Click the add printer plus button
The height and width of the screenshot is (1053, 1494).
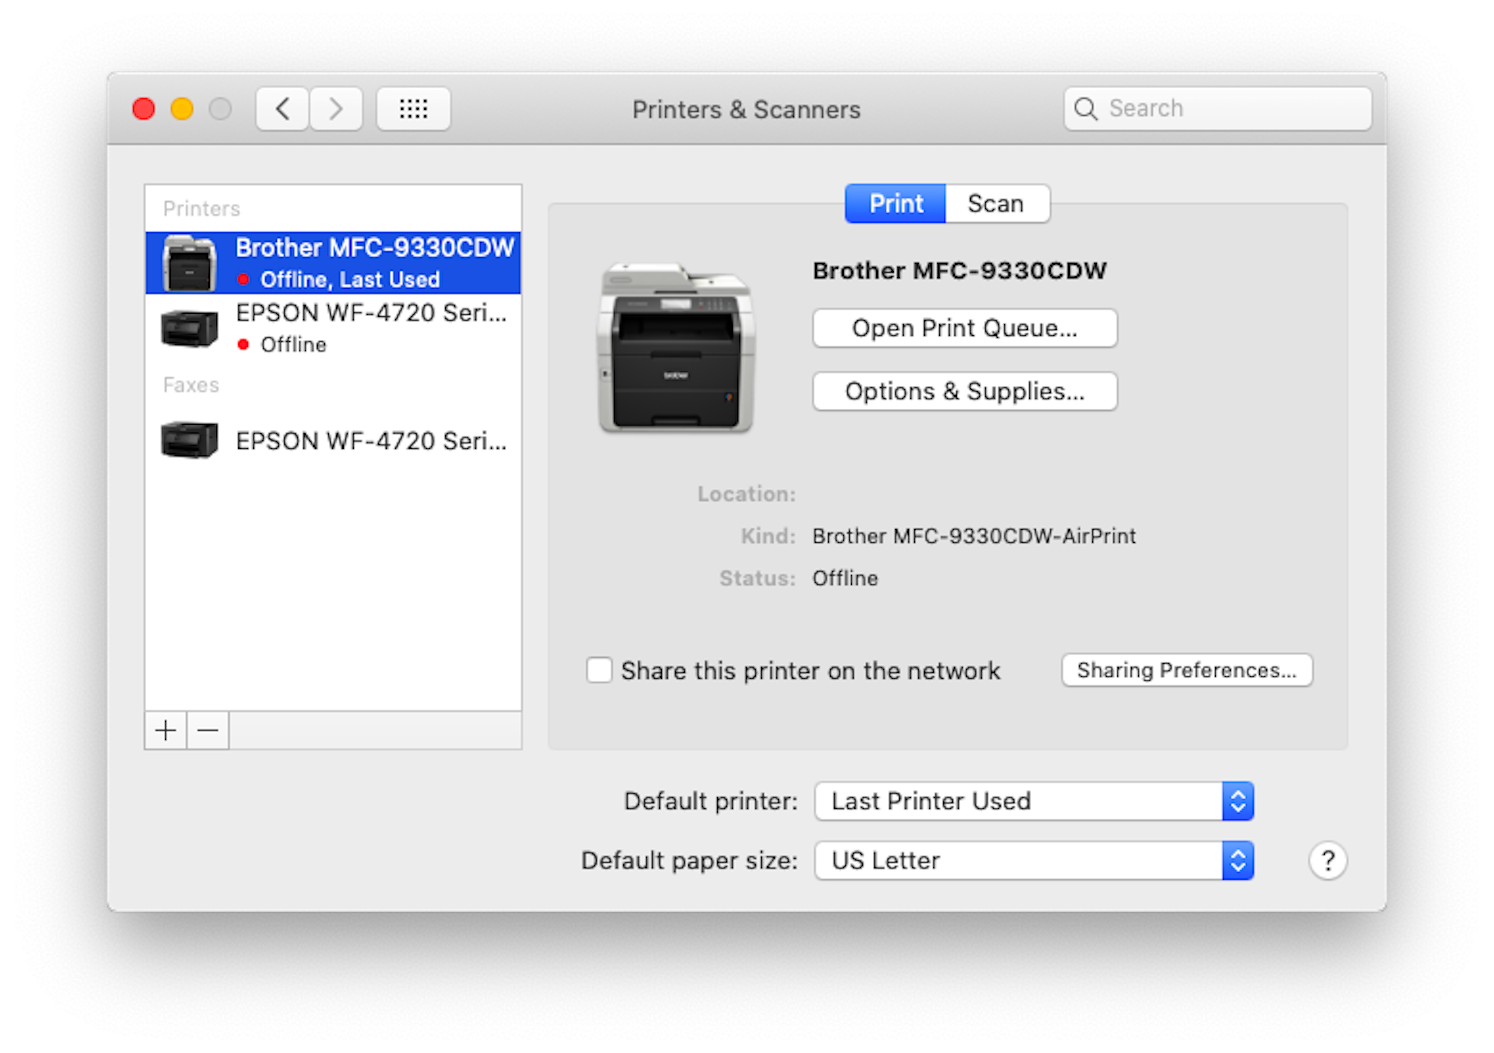(165, 730)
